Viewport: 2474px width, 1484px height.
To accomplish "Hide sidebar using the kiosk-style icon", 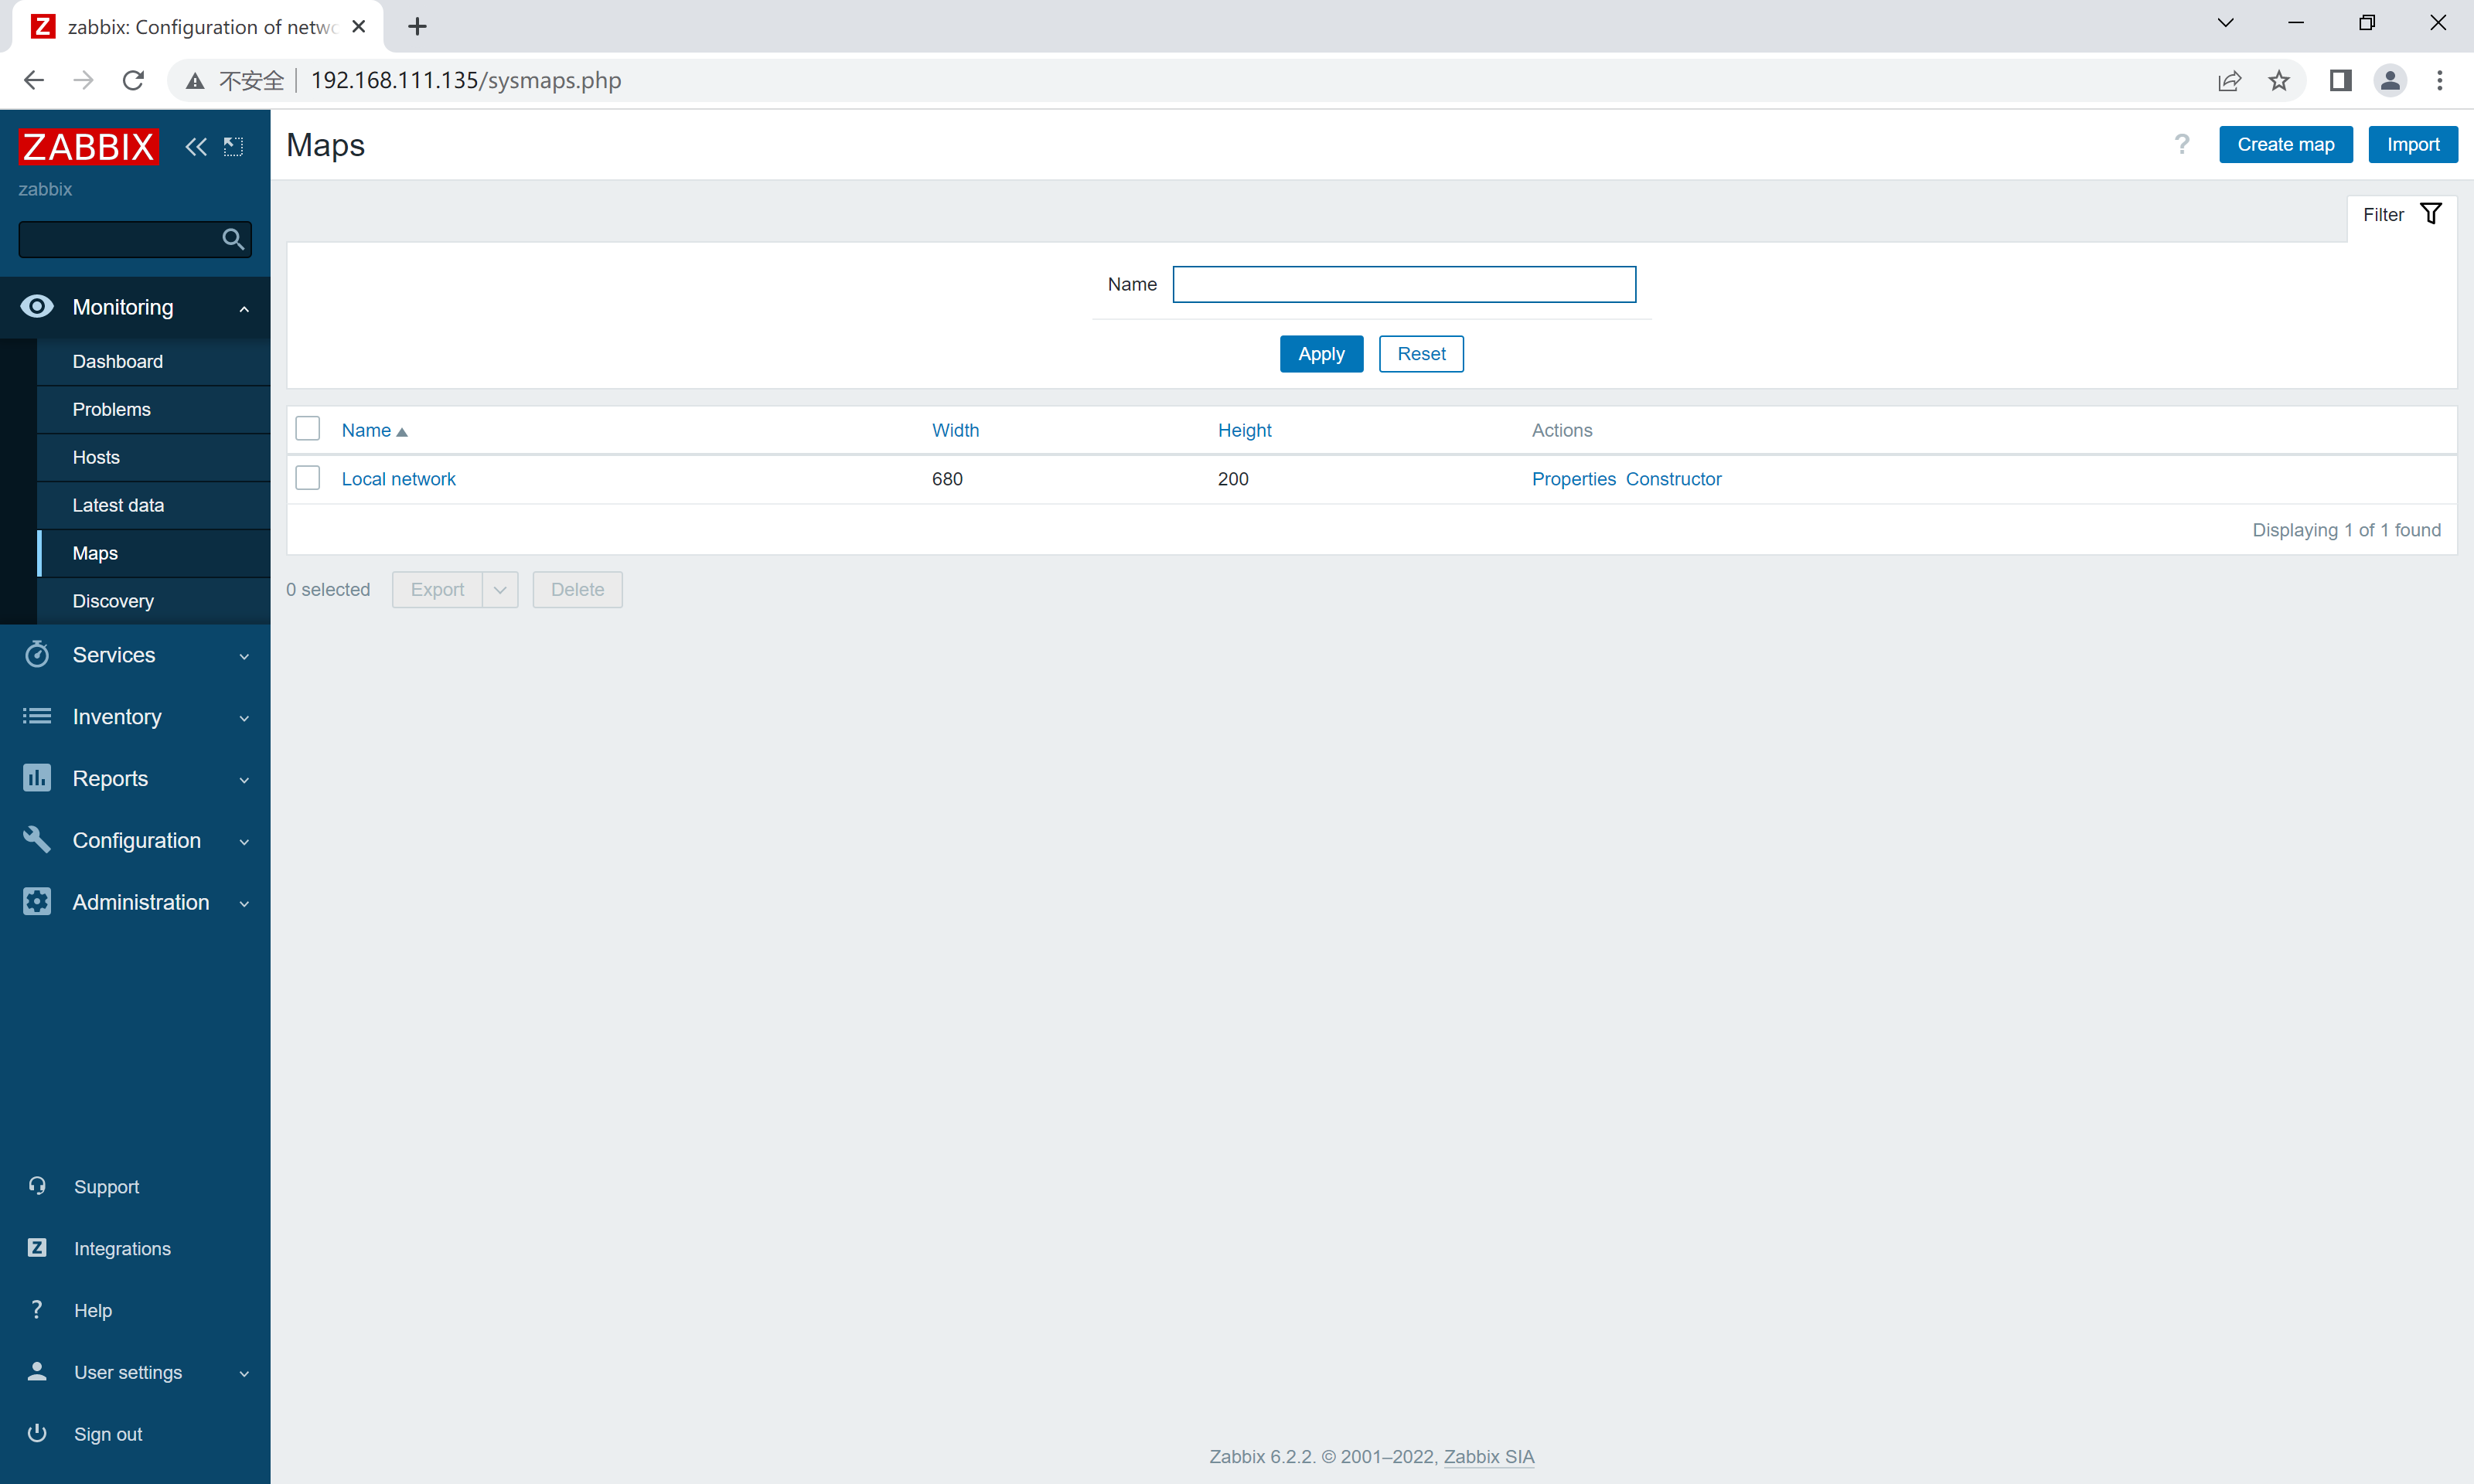I will (x=233, y=147).
